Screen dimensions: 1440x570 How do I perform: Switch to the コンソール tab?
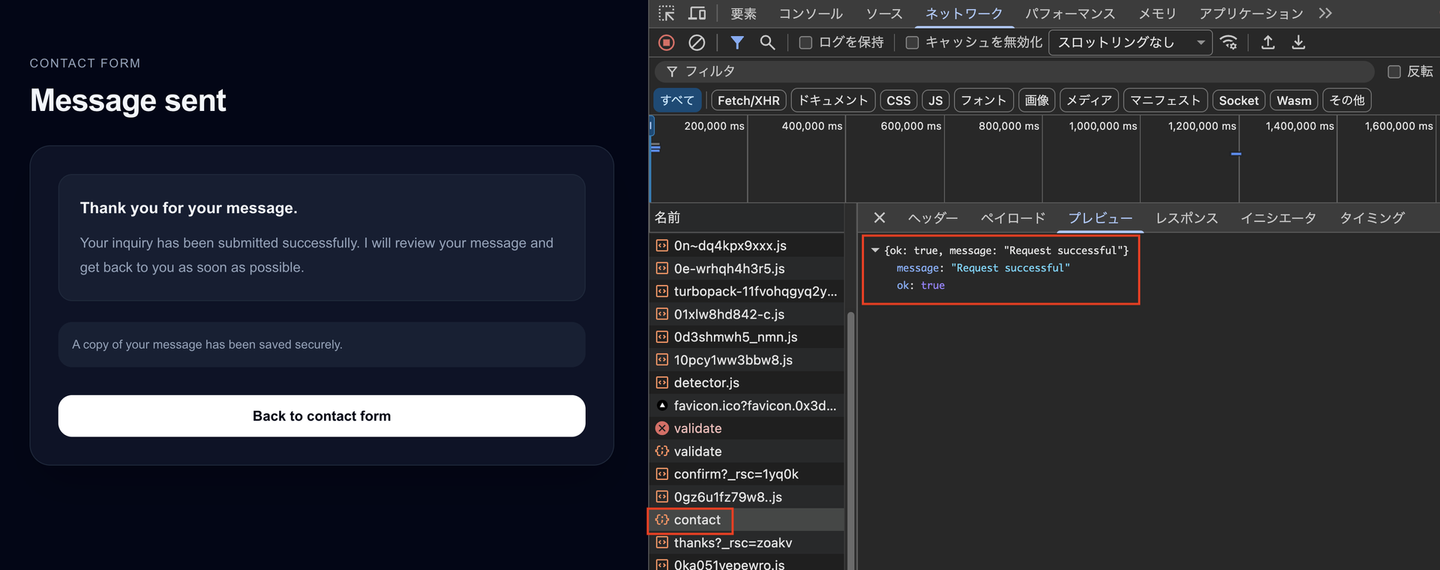(x=810, y=13)
